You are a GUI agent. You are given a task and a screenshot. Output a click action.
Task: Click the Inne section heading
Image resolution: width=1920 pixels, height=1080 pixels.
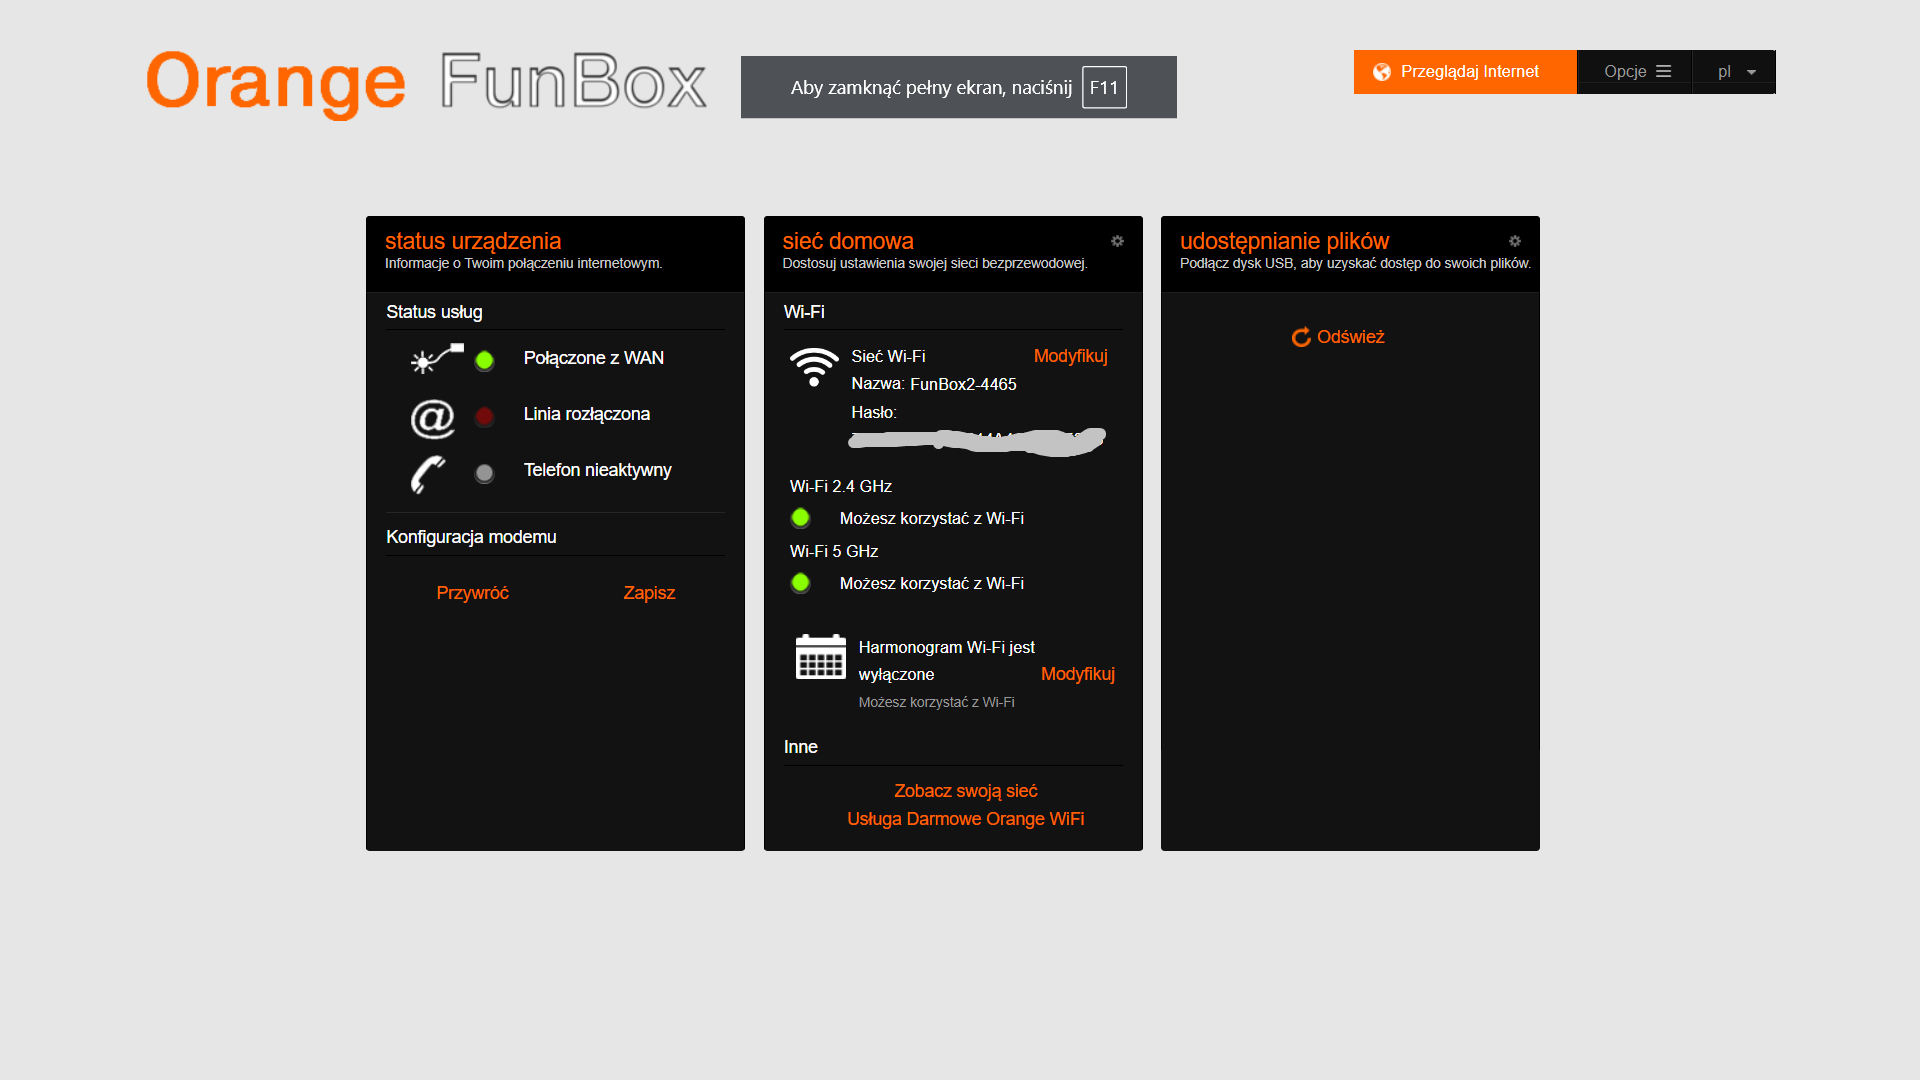(800, 747)
